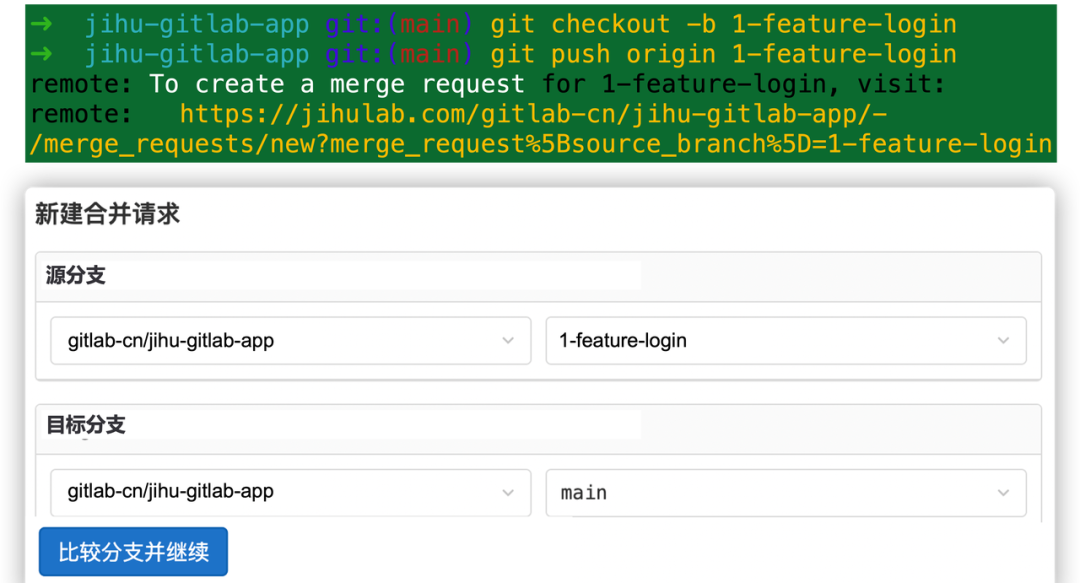Screen dimensions: 1080x583
Task: Open the 1-feature-login source branch dropdown
Action: (786, 340)
